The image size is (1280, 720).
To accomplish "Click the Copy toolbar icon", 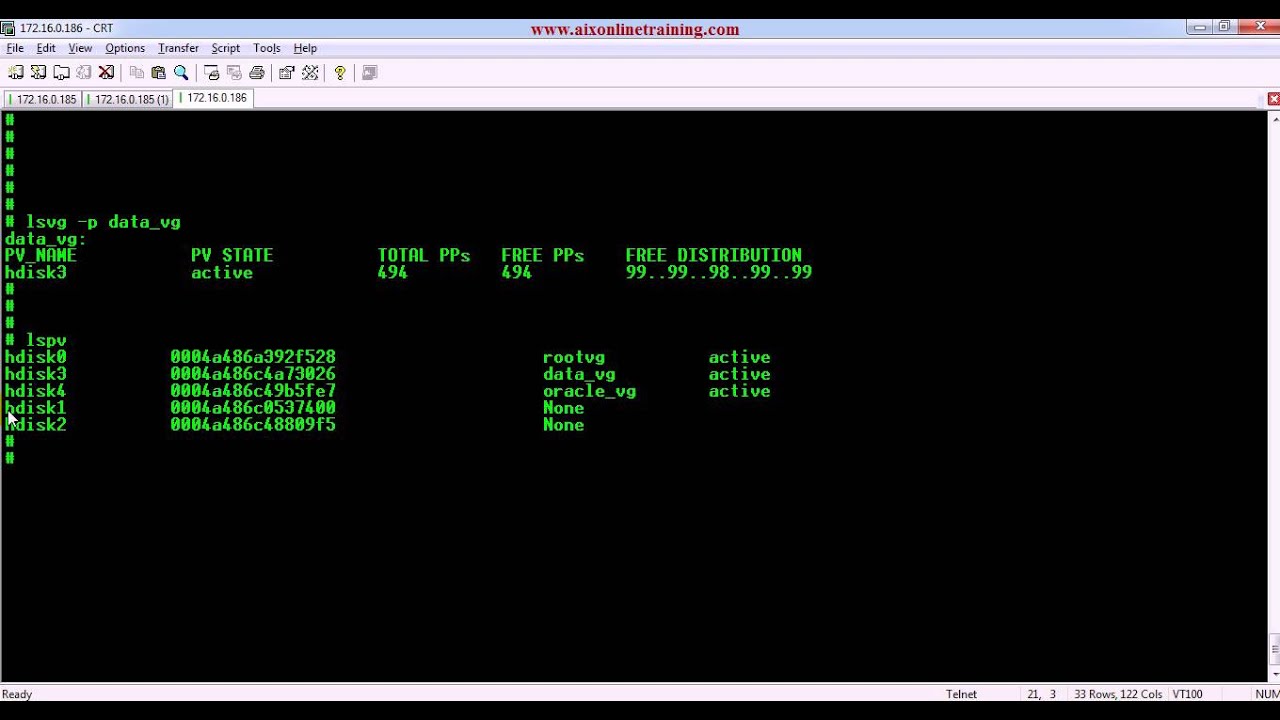I will pyautogui.click(x=136, y=73).
